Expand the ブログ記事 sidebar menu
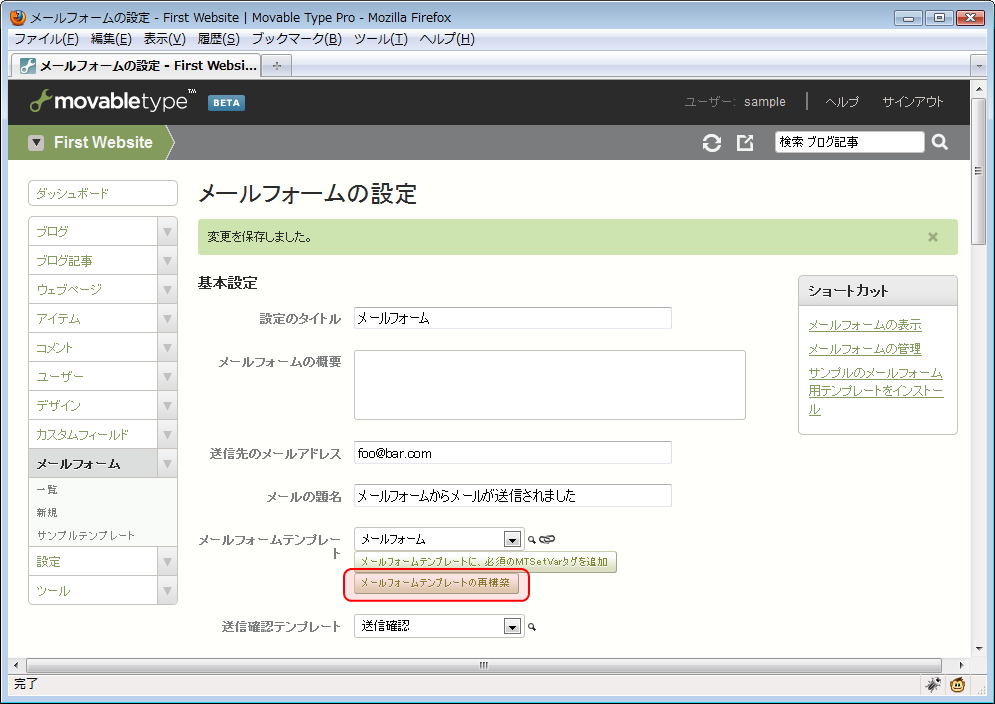Screen dimensions: 995x704 tap(167, 261)
